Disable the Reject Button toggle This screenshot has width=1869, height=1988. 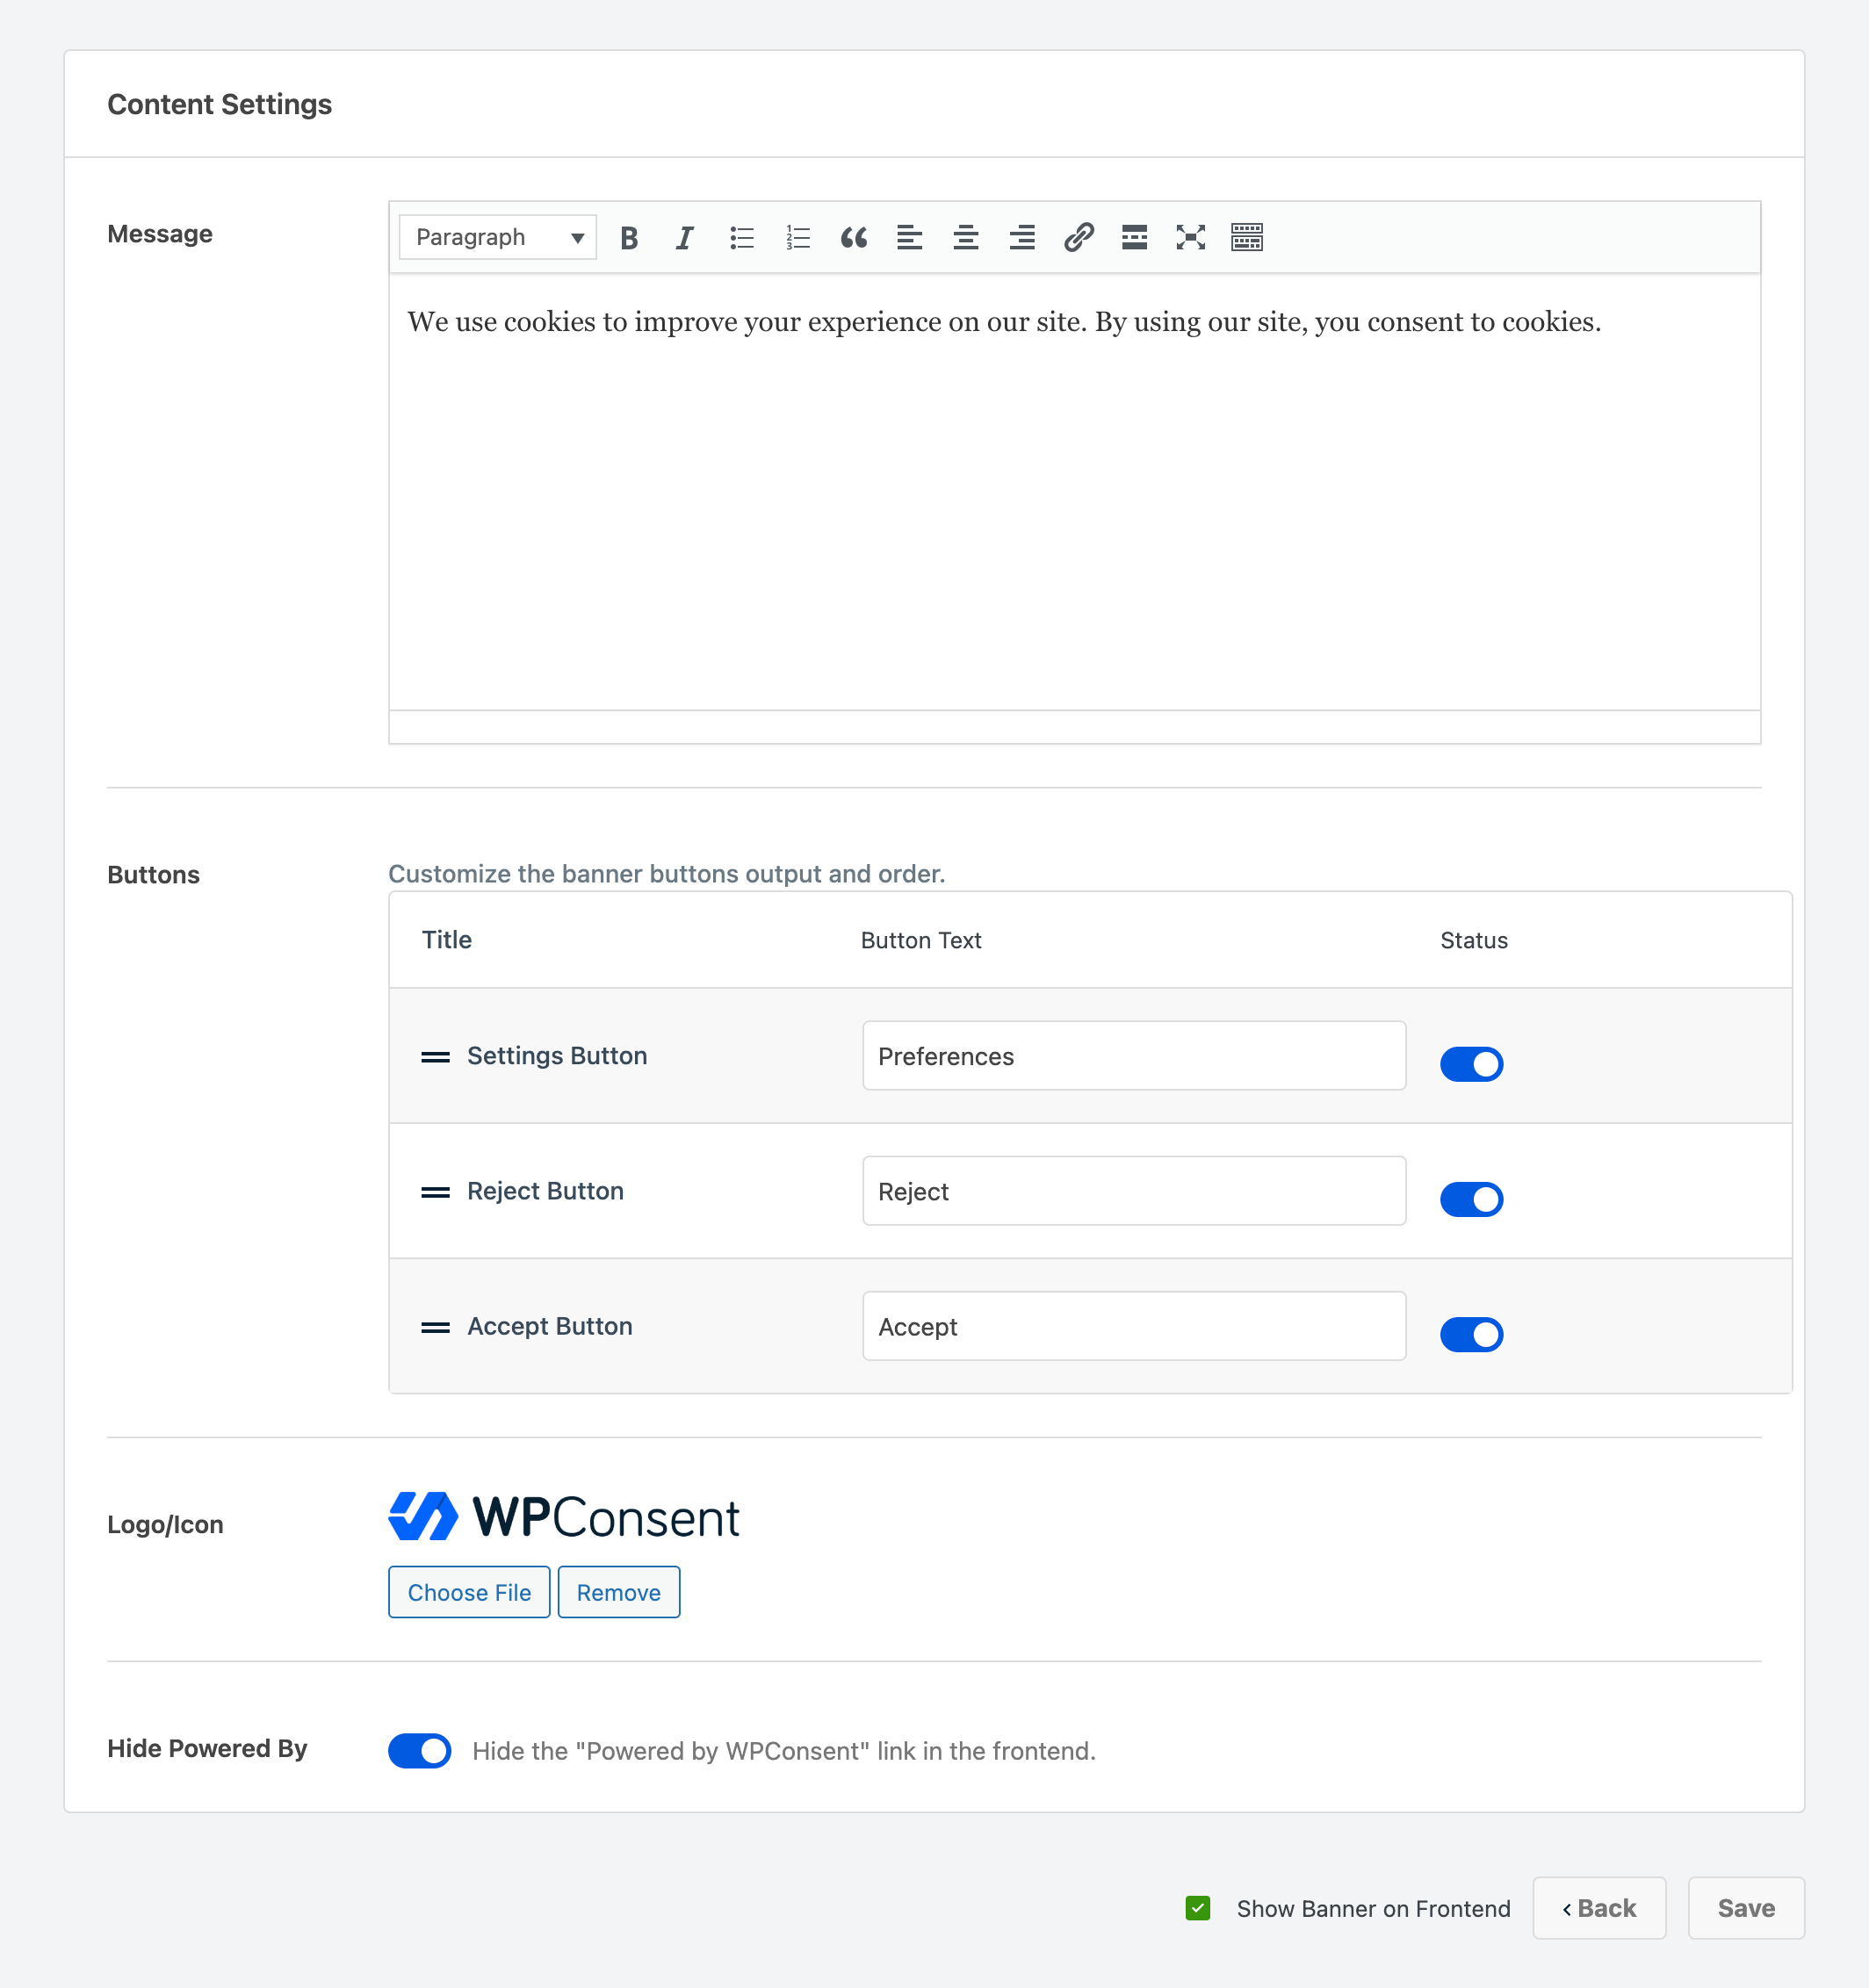click(x=1470, y=1199)
